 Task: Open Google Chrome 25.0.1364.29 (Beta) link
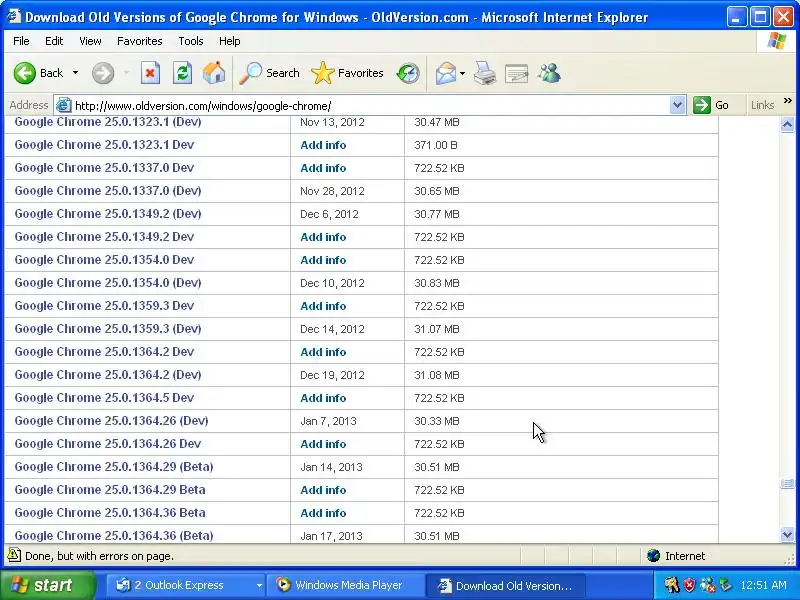pyautogui.click(x=114, y=466)
